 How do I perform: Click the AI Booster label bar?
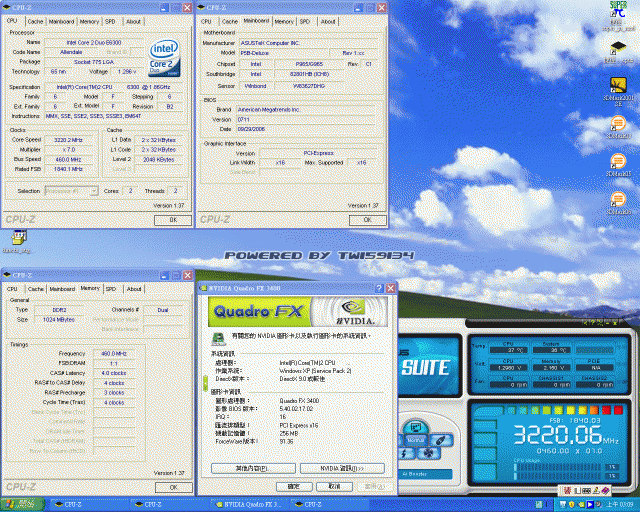[424, 474]
